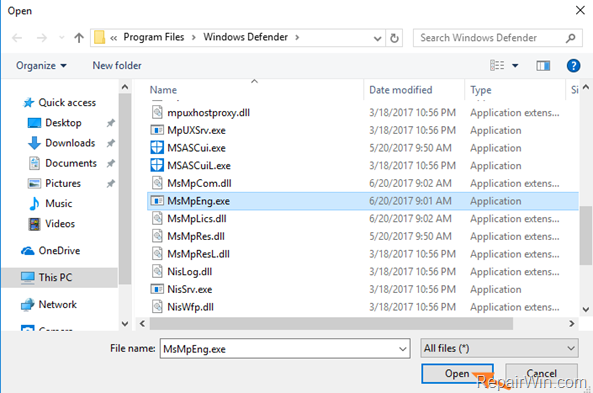Open the view options dropdown arrow
593x393 pixels.
[515, 66]
